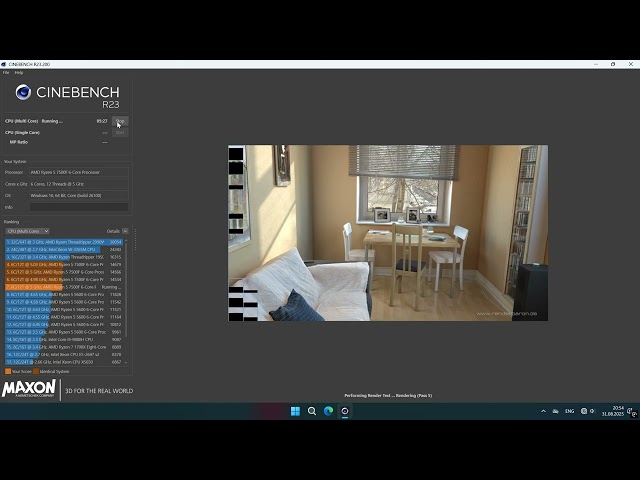
Task: Expand the Details dropdown arrow in Ranking
Action: click(125, 231)
